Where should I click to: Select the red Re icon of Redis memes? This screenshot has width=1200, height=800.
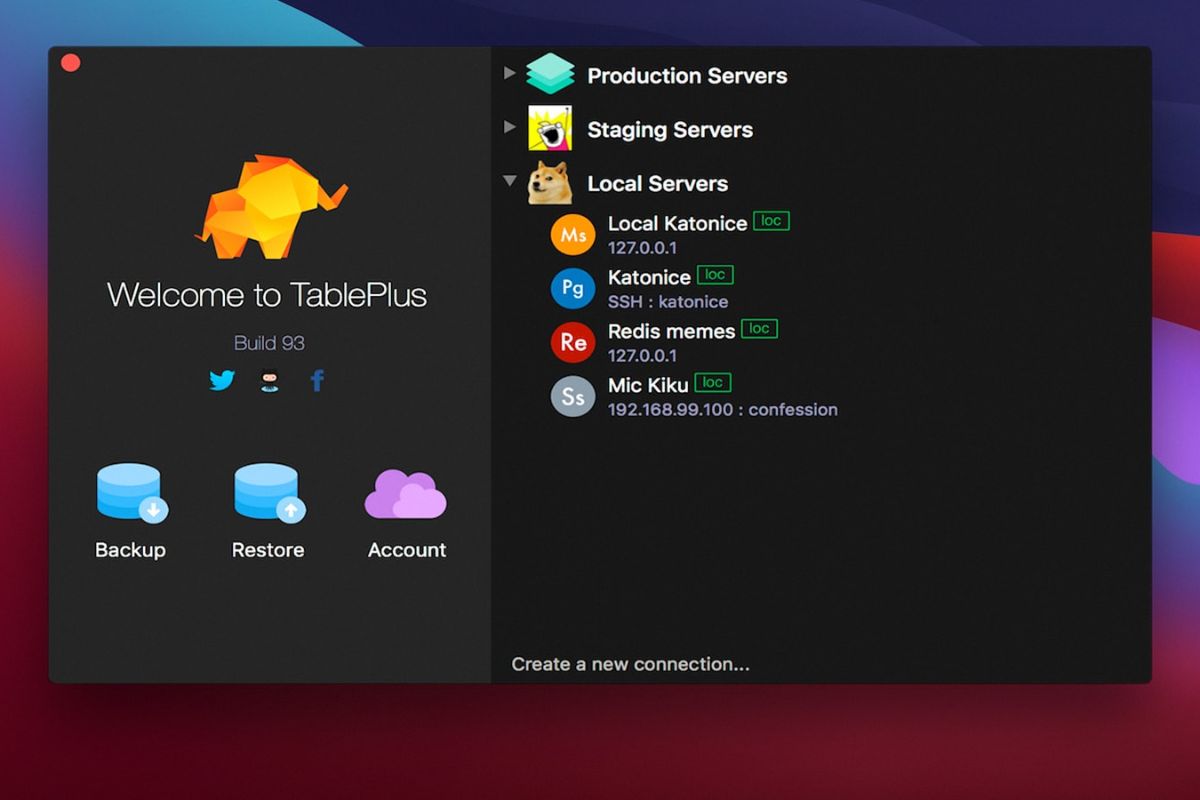(573, 343)
